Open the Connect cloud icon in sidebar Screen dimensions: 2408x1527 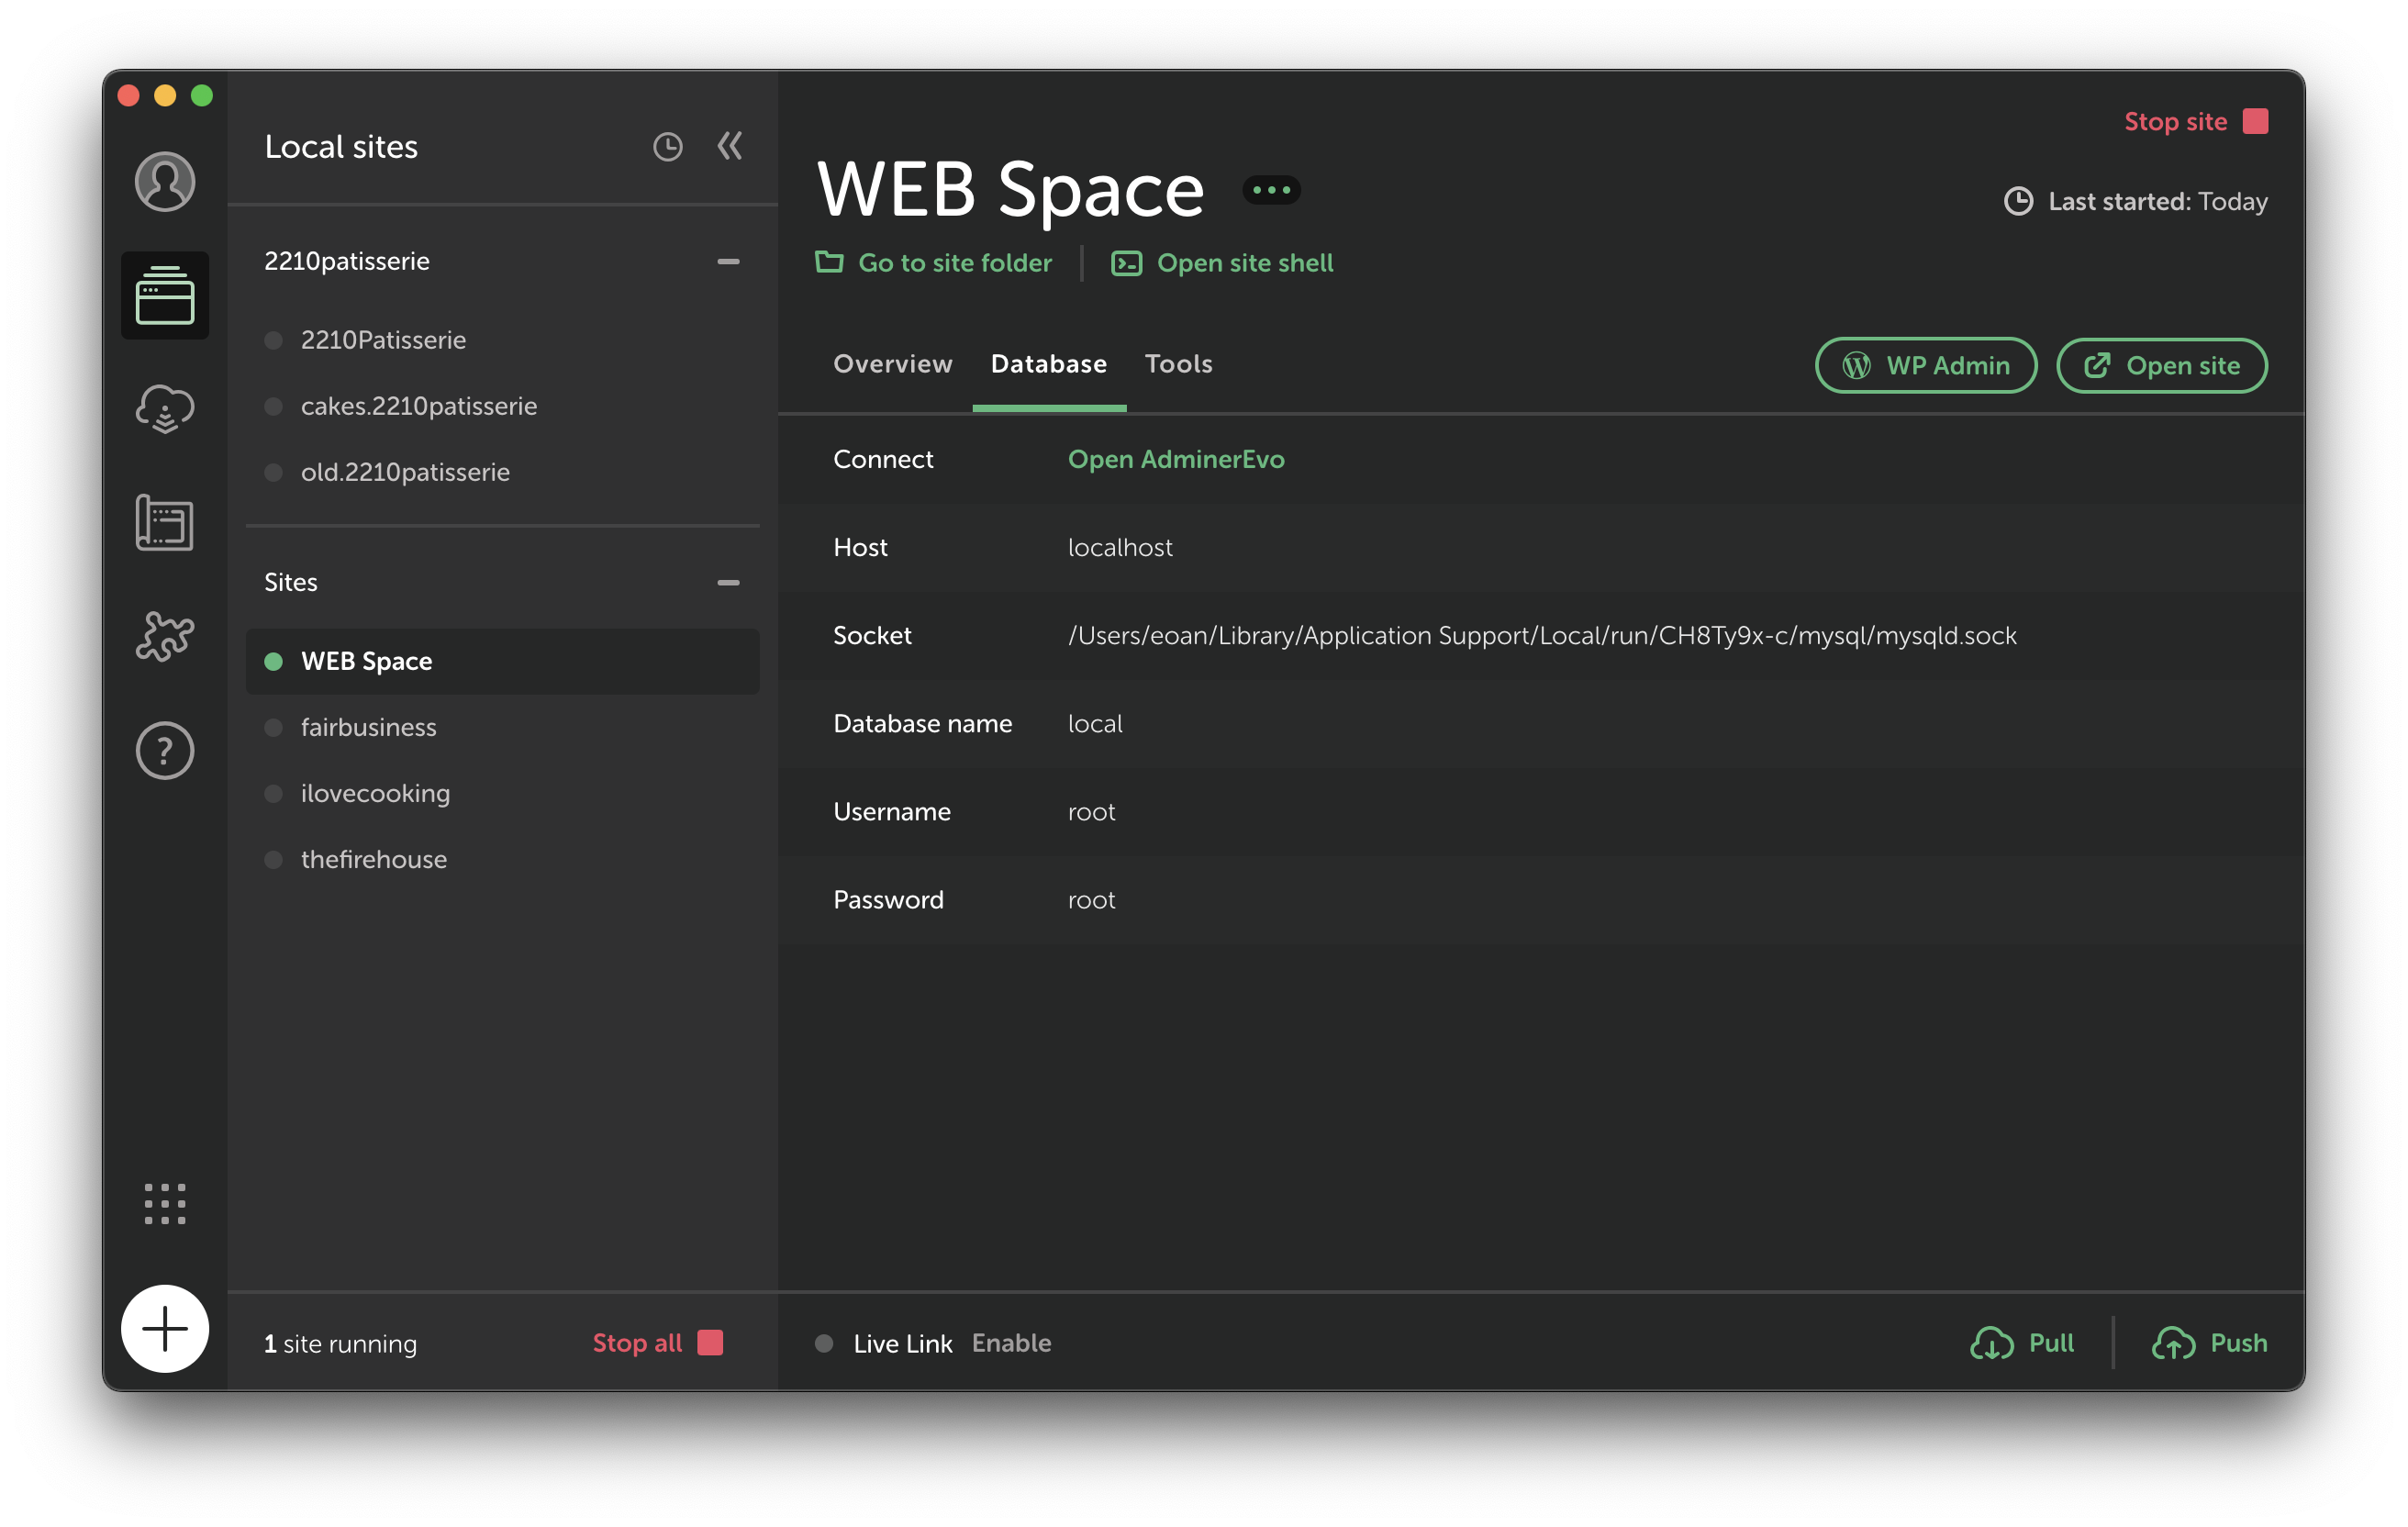point(165,408)
